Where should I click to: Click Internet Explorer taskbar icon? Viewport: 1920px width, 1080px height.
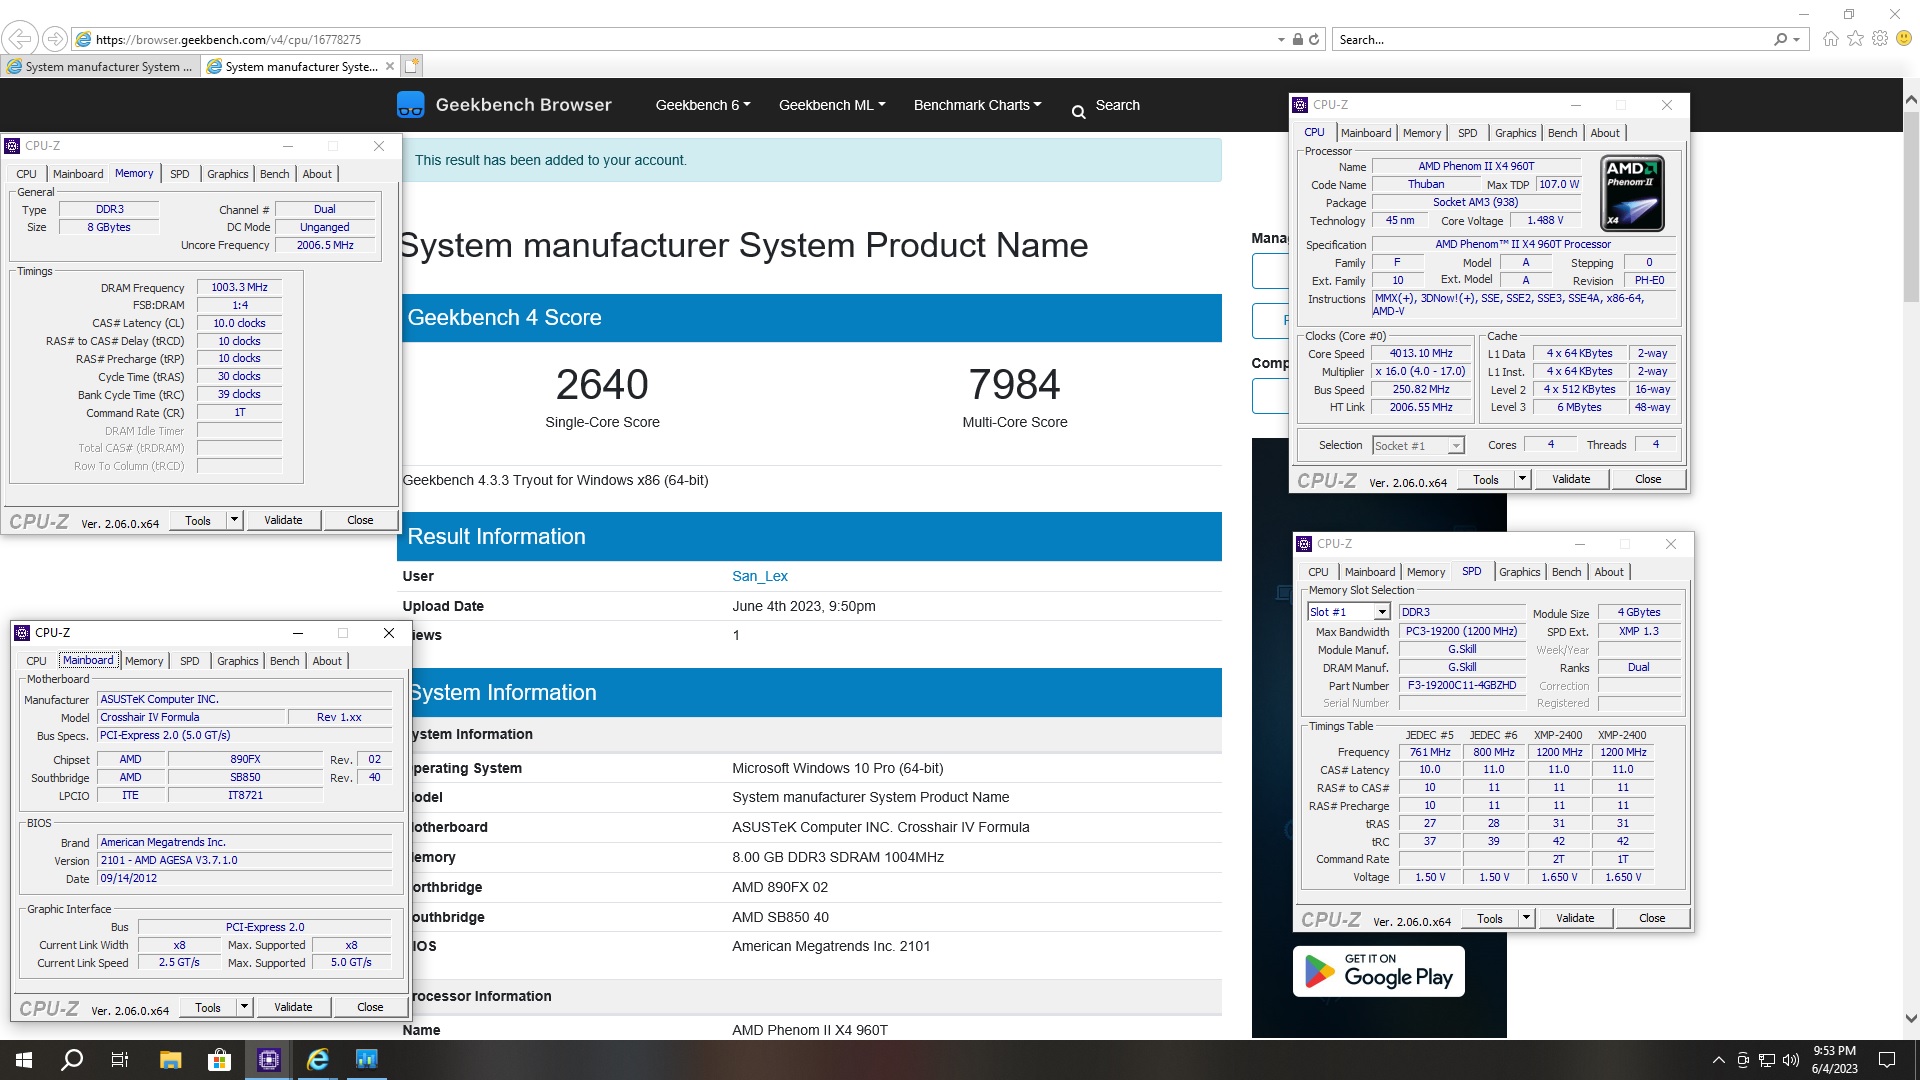(317, 1060)
